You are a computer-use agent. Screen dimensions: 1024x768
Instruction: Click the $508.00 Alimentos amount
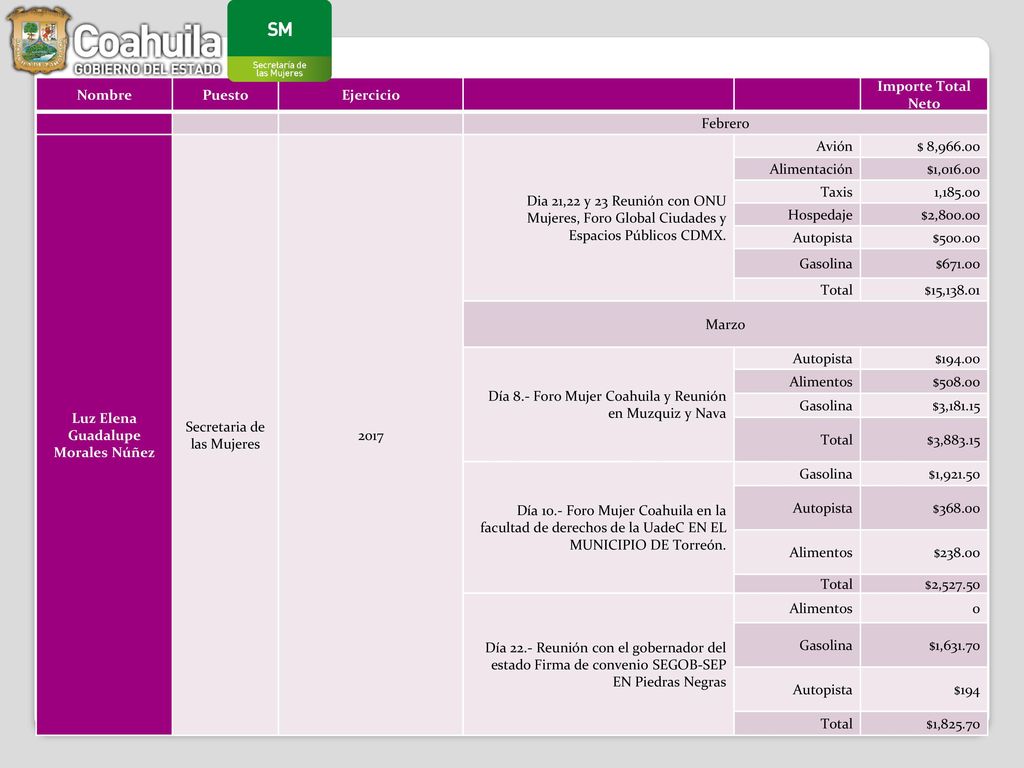coord(956,382)
